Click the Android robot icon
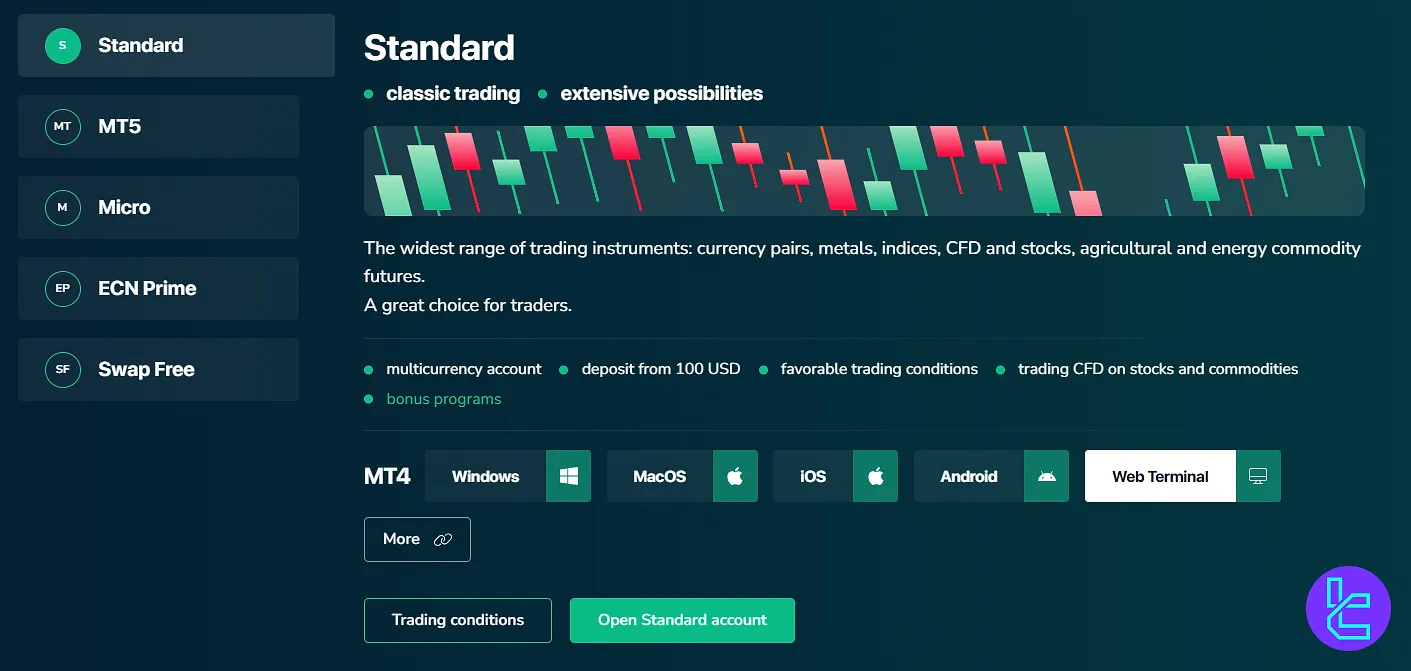 1046,476
